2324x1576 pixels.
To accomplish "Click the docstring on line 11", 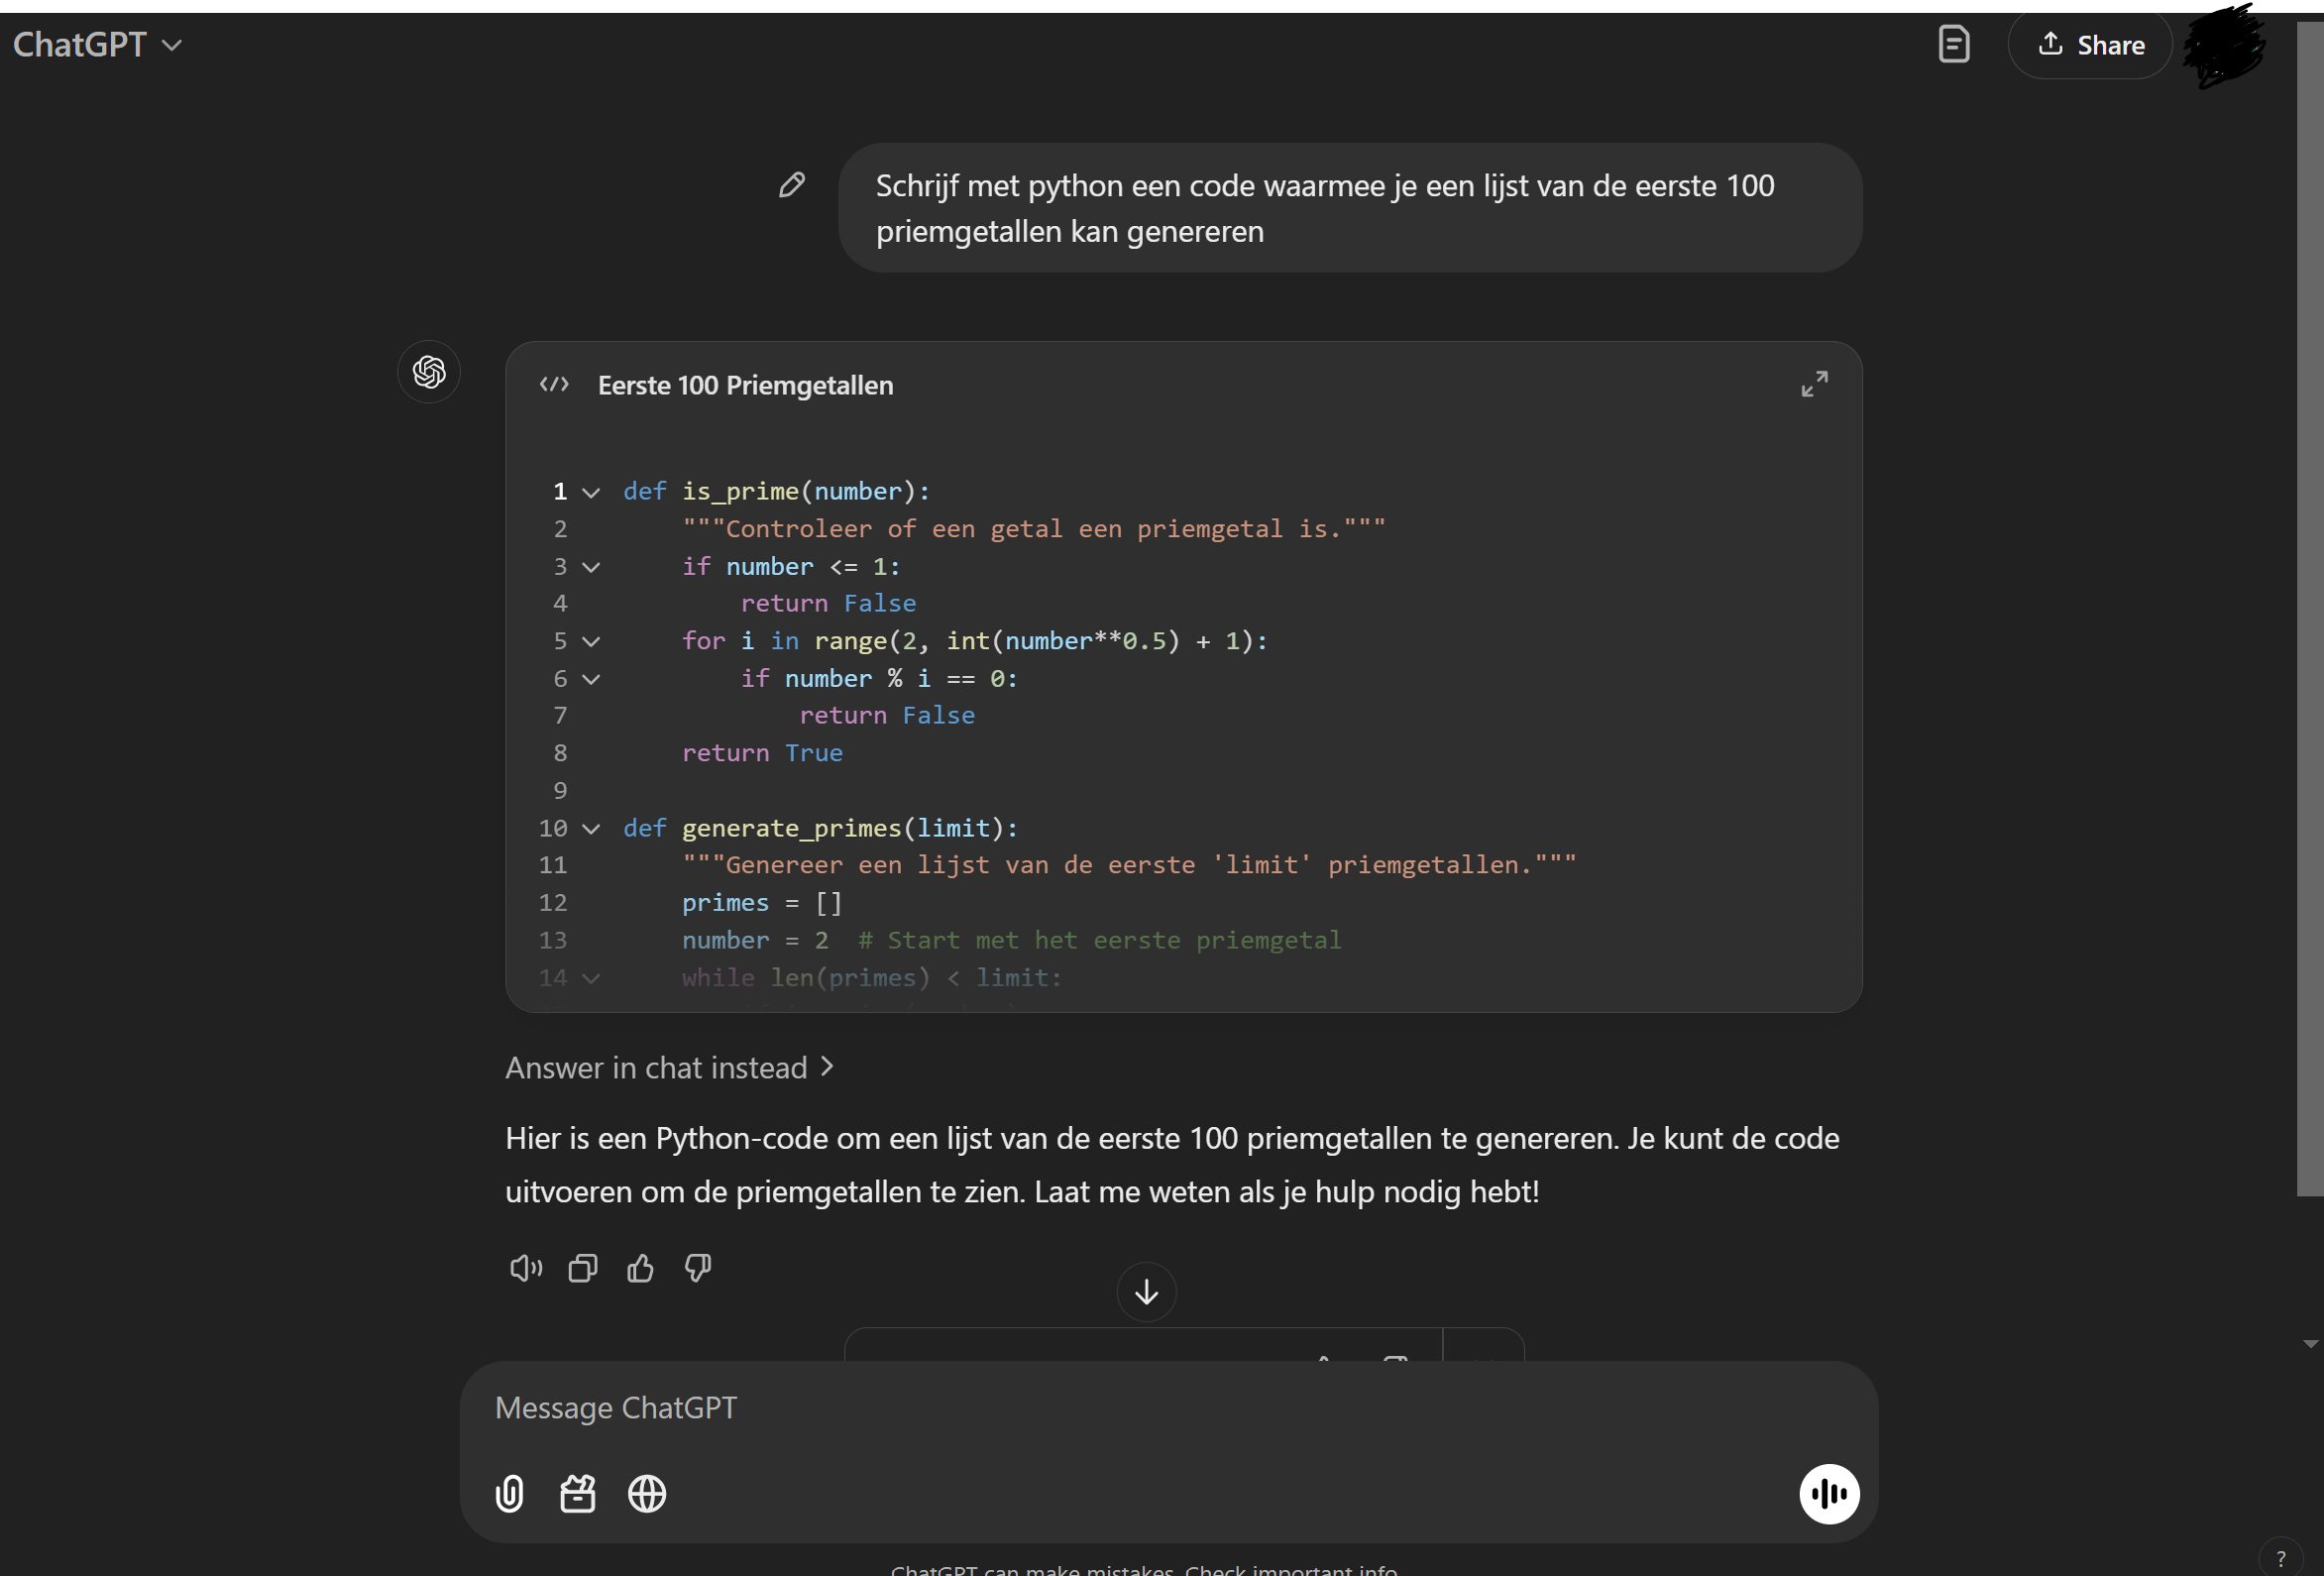I will point(1129,865).
